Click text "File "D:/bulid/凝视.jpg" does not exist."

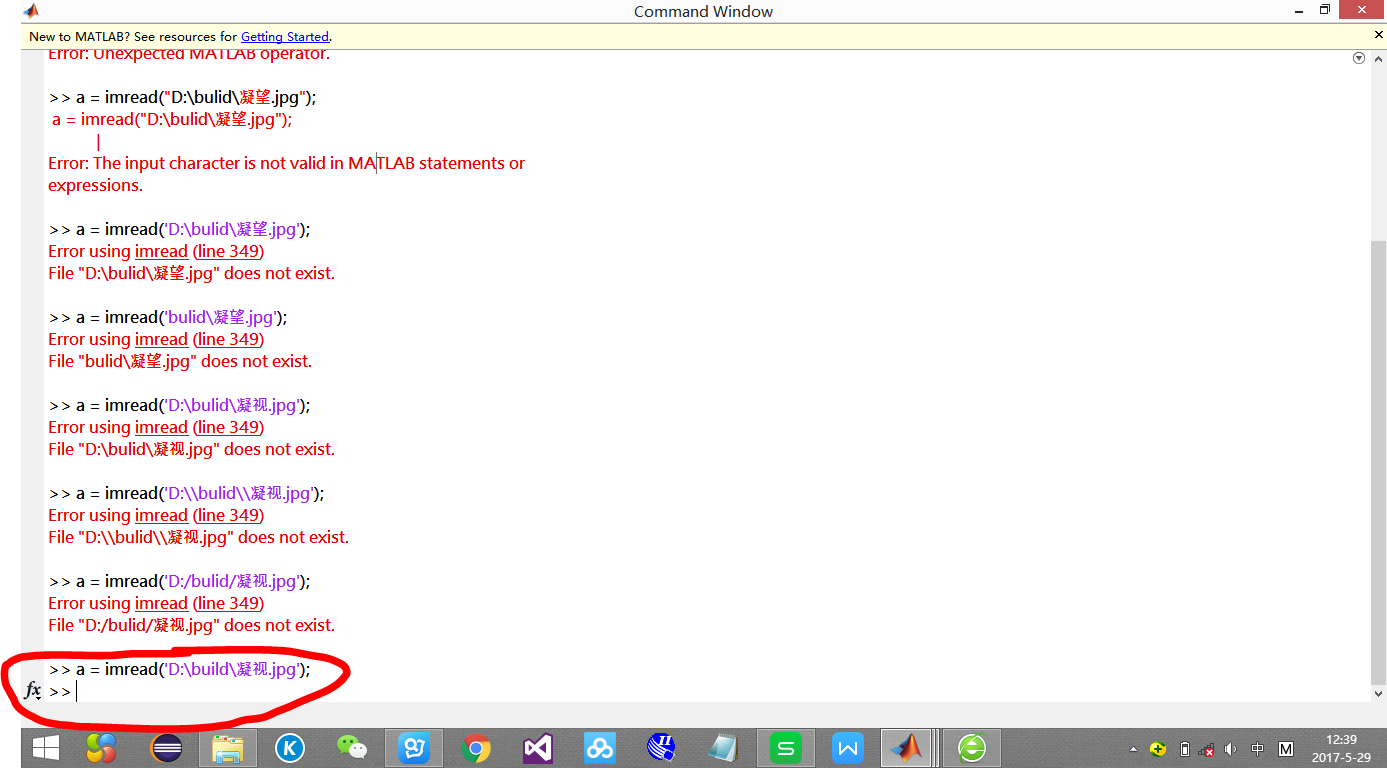point(191,625)
